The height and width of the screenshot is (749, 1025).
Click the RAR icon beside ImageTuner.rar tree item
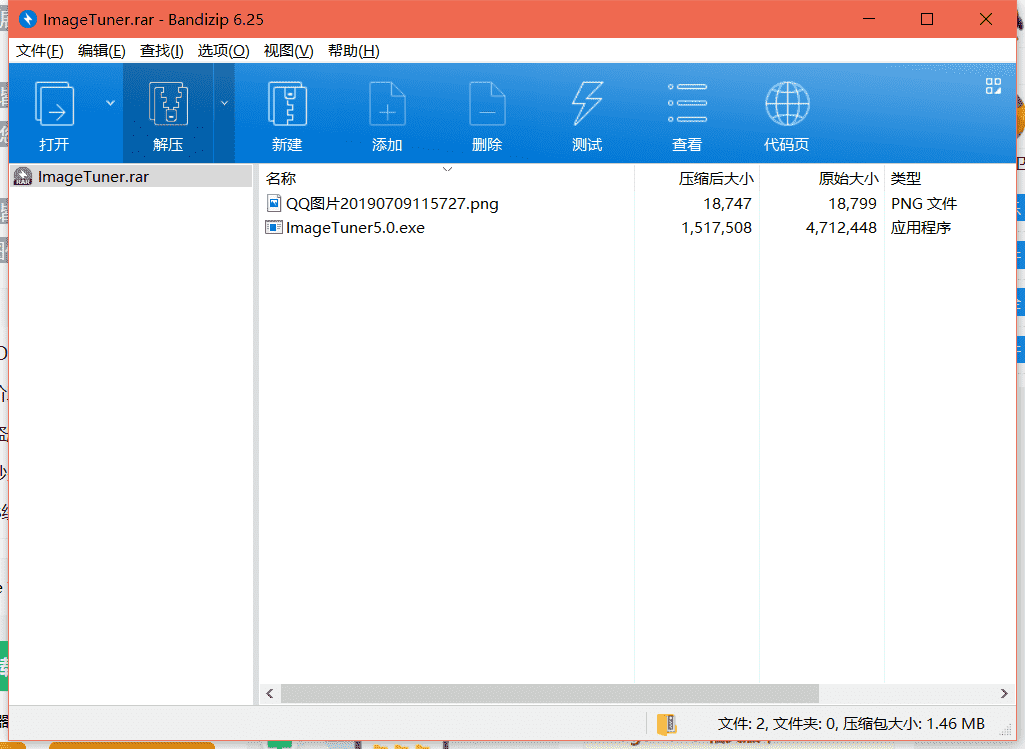[23, 176]
